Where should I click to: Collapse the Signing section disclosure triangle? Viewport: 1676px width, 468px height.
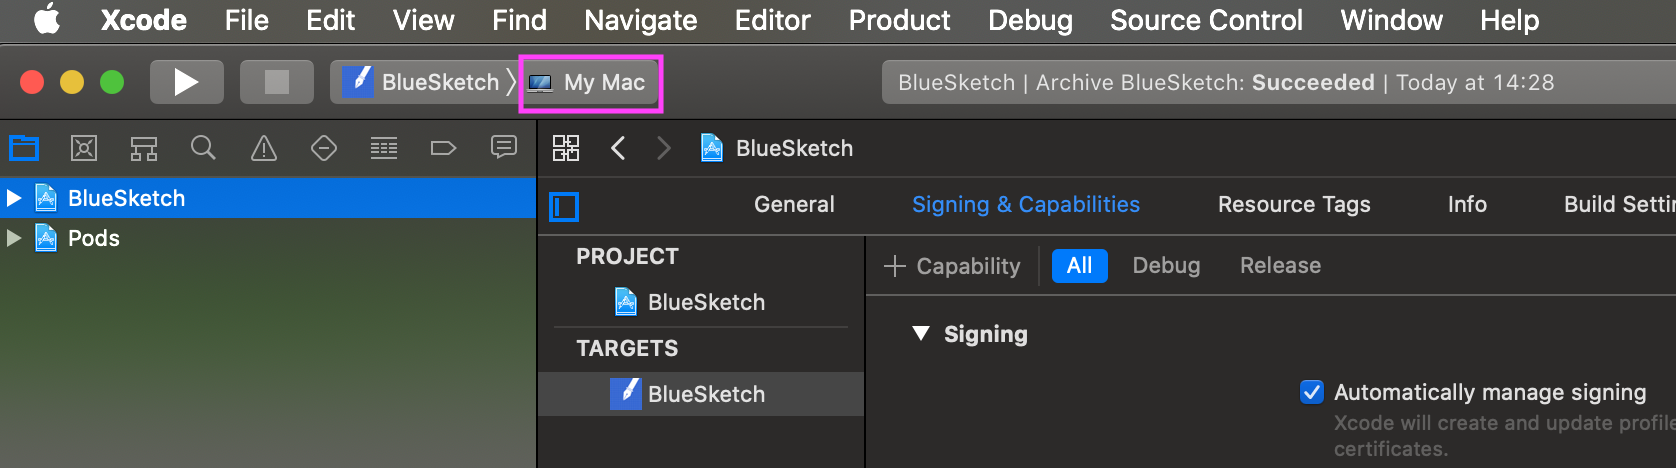click(921, 334)
